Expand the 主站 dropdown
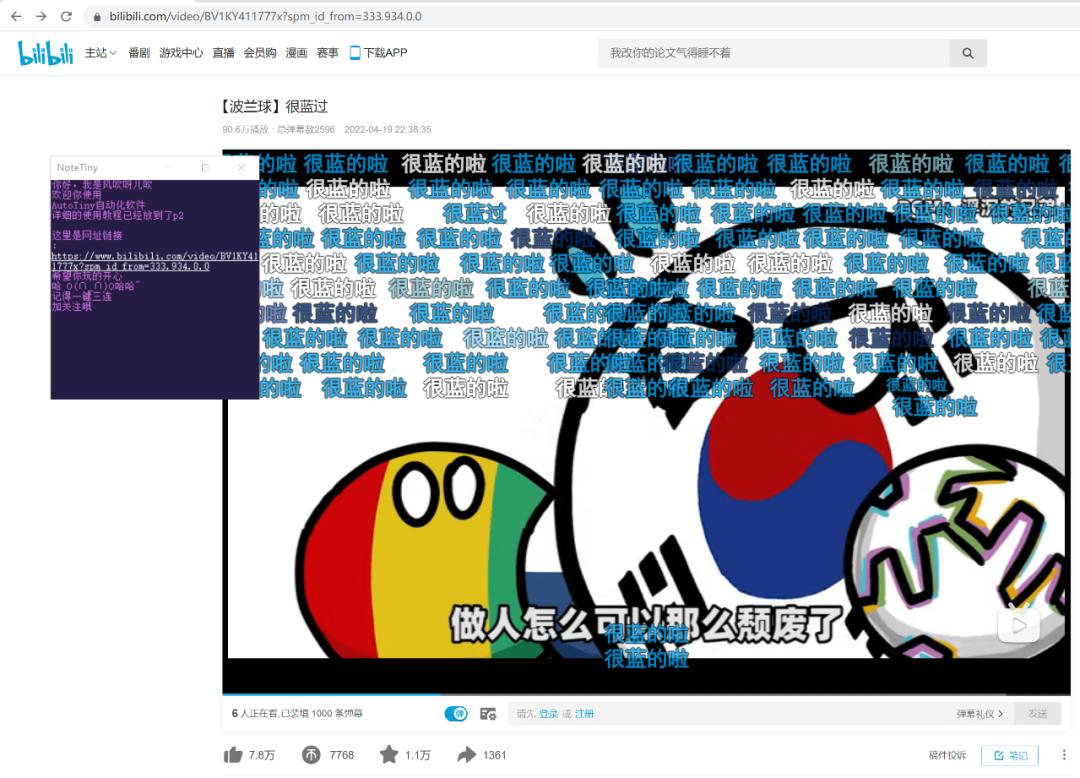The image size is (1080, 778). [x=101, y=52]
